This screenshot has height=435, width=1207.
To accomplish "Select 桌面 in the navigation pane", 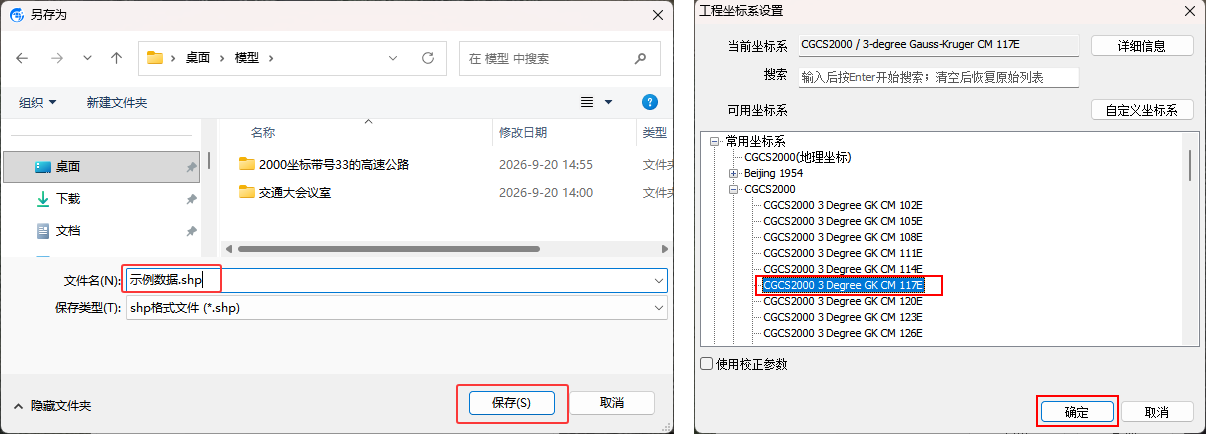I will click(101, 167).
